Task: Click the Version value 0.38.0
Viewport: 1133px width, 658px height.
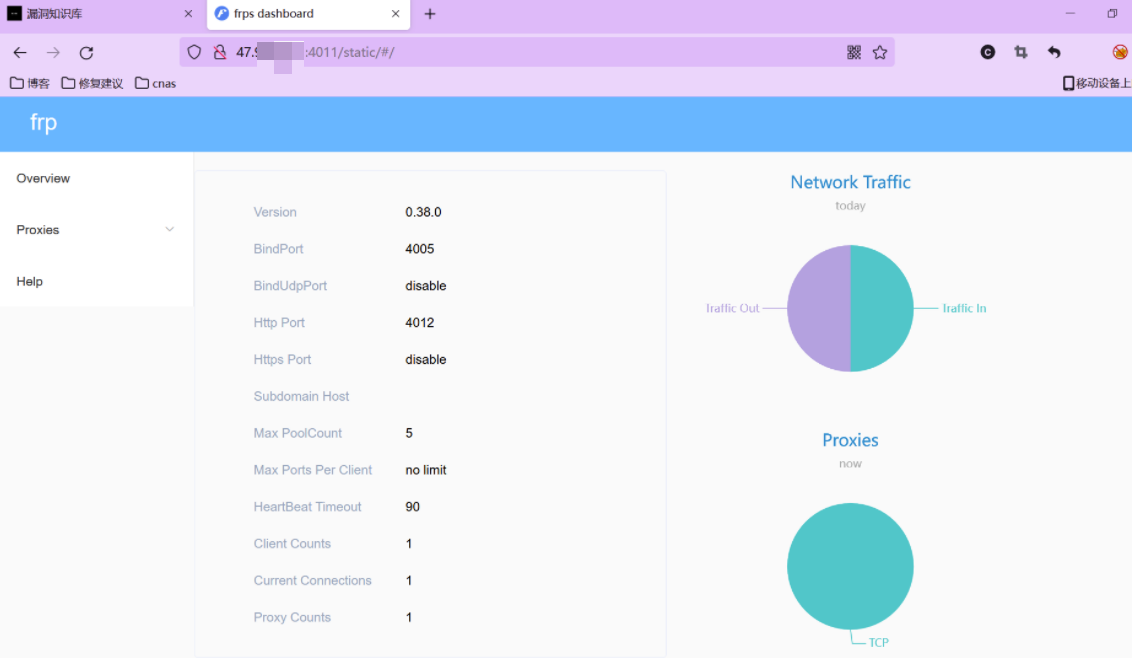Action: coord(423,212)
